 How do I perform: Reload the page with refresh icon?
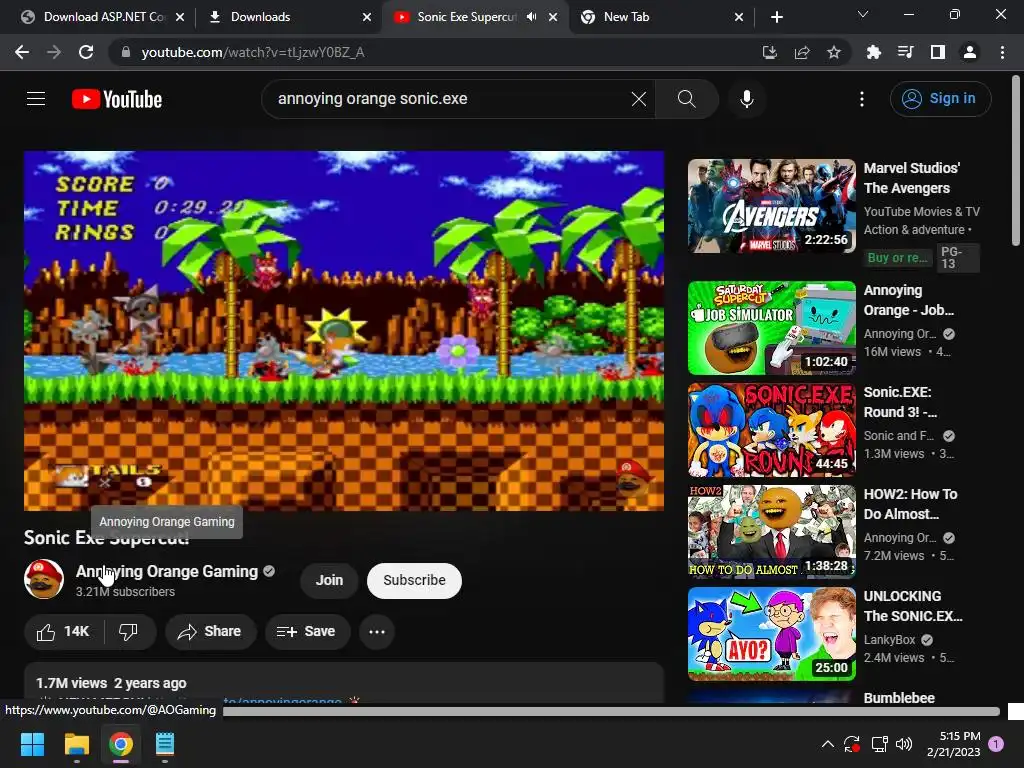click(x=86, y=52)
